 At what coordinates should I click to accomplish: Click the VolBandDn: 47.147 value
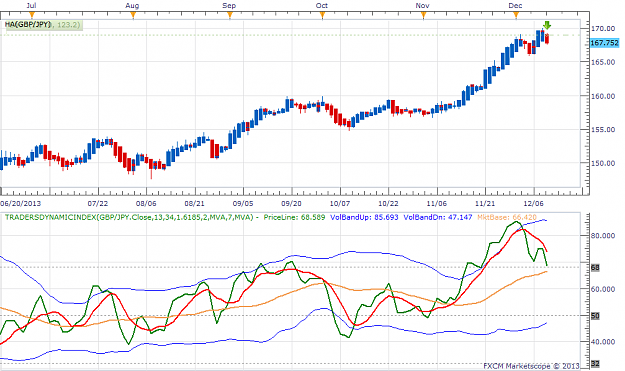438,218
